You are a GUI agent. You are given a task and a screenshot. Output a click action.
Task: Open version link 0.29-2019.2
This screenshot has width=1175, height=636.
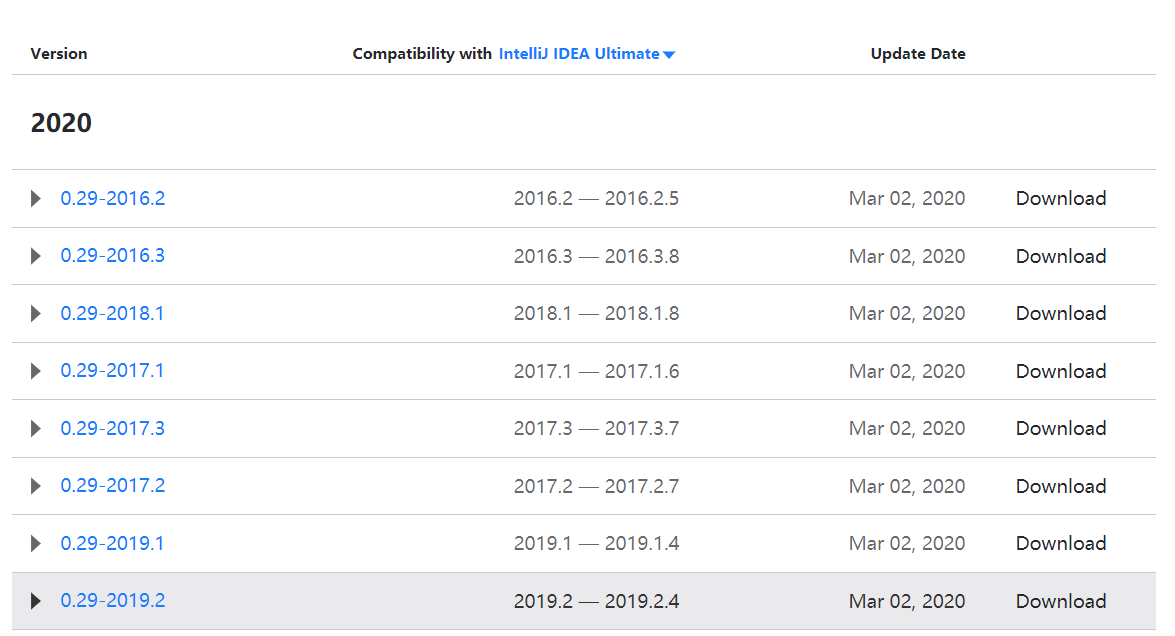click(113, 600)
